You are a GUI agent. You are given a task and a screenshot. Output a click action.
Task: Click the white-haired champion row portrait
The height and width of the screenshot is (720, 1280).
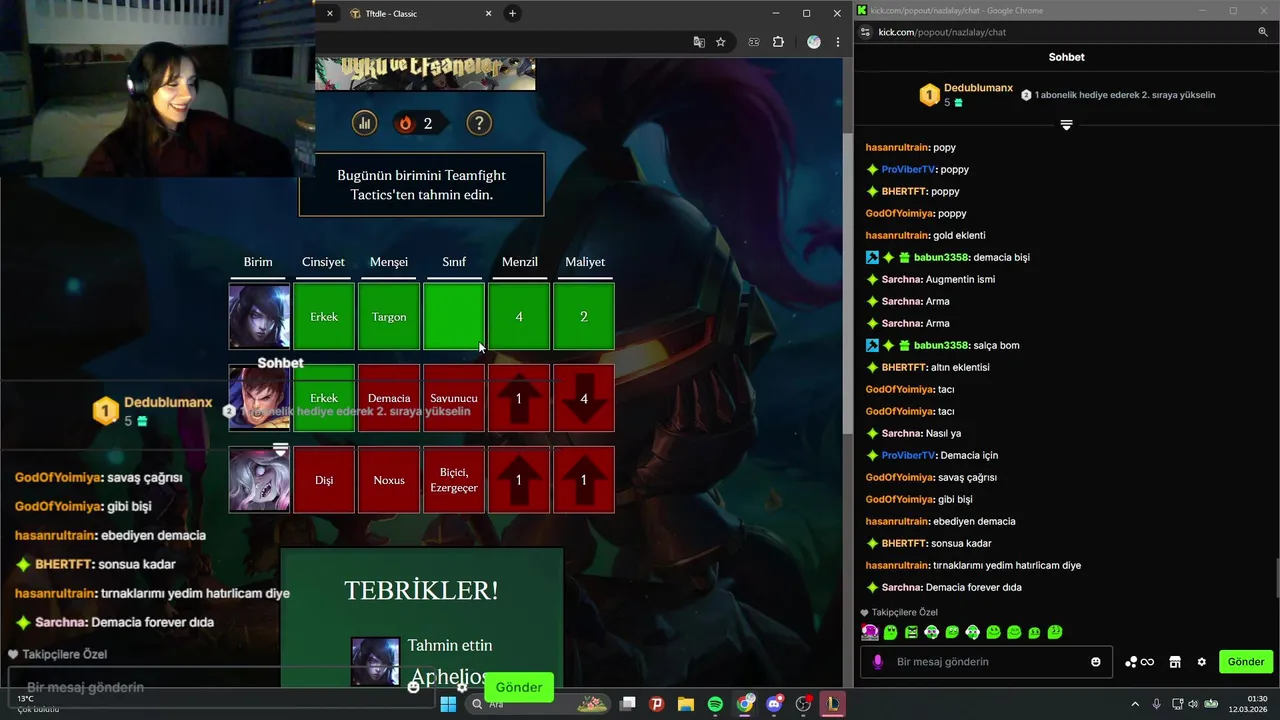click(x=259, y=480)
